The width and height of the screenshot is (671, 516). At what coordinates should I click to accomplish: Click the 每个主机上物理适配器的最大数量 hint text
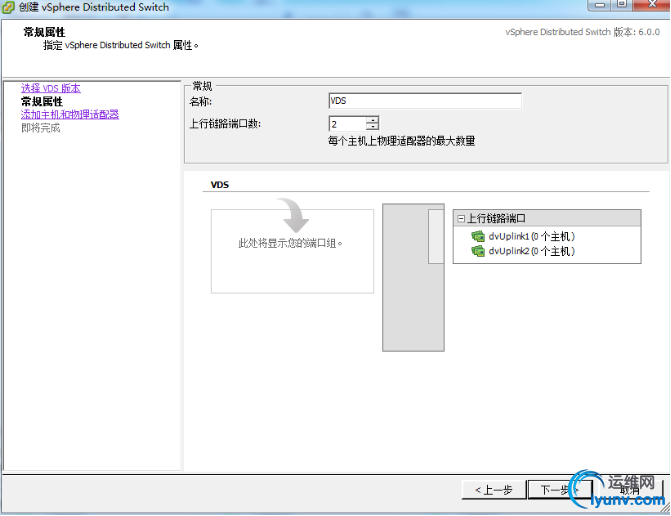coord(401,141)
